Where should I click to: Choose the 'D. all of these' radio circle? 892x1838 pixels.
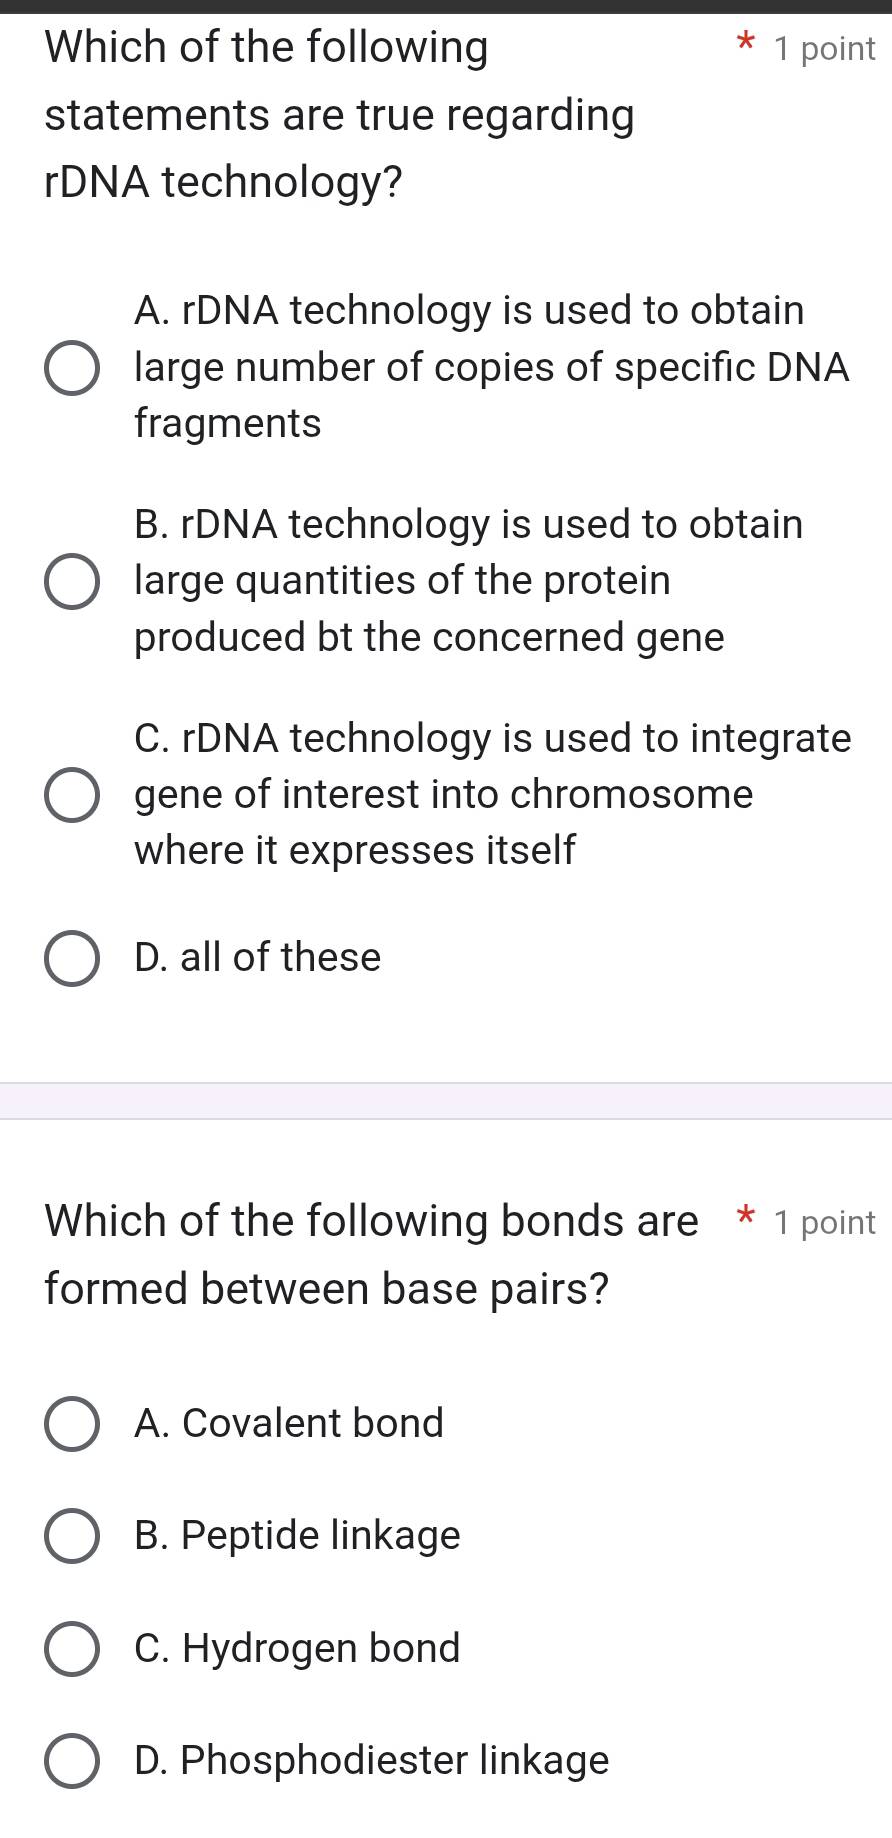pos(72,959)
